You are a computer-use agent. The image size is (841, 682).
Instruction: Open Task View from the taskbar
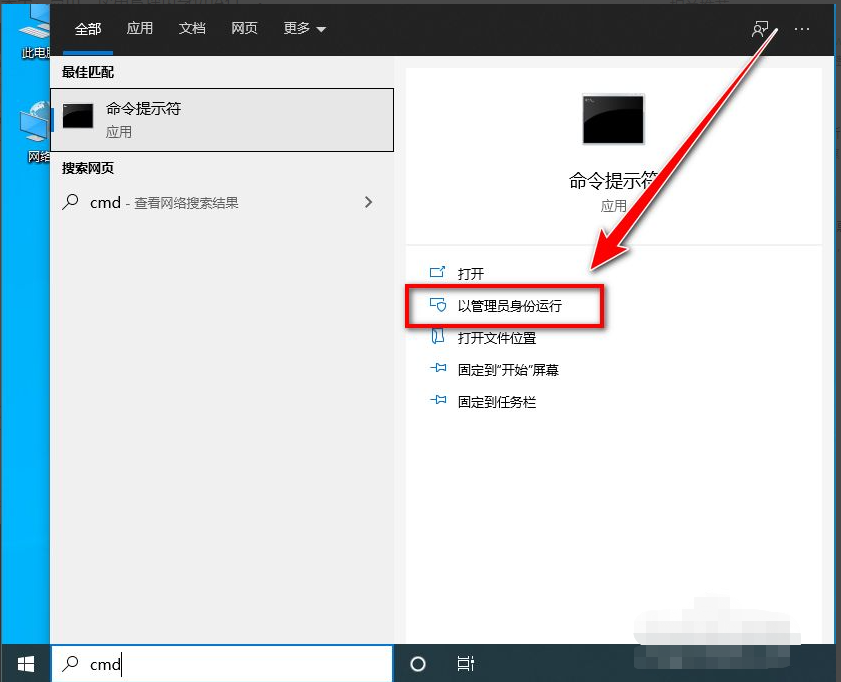(x=466, y=663)
